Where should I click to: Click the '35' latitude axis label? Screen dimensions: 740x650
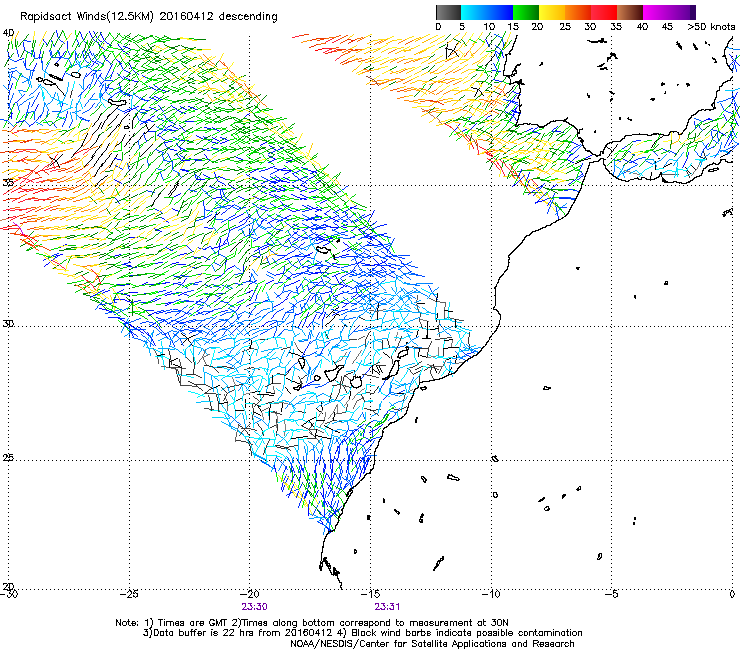(x=8, y=182)
